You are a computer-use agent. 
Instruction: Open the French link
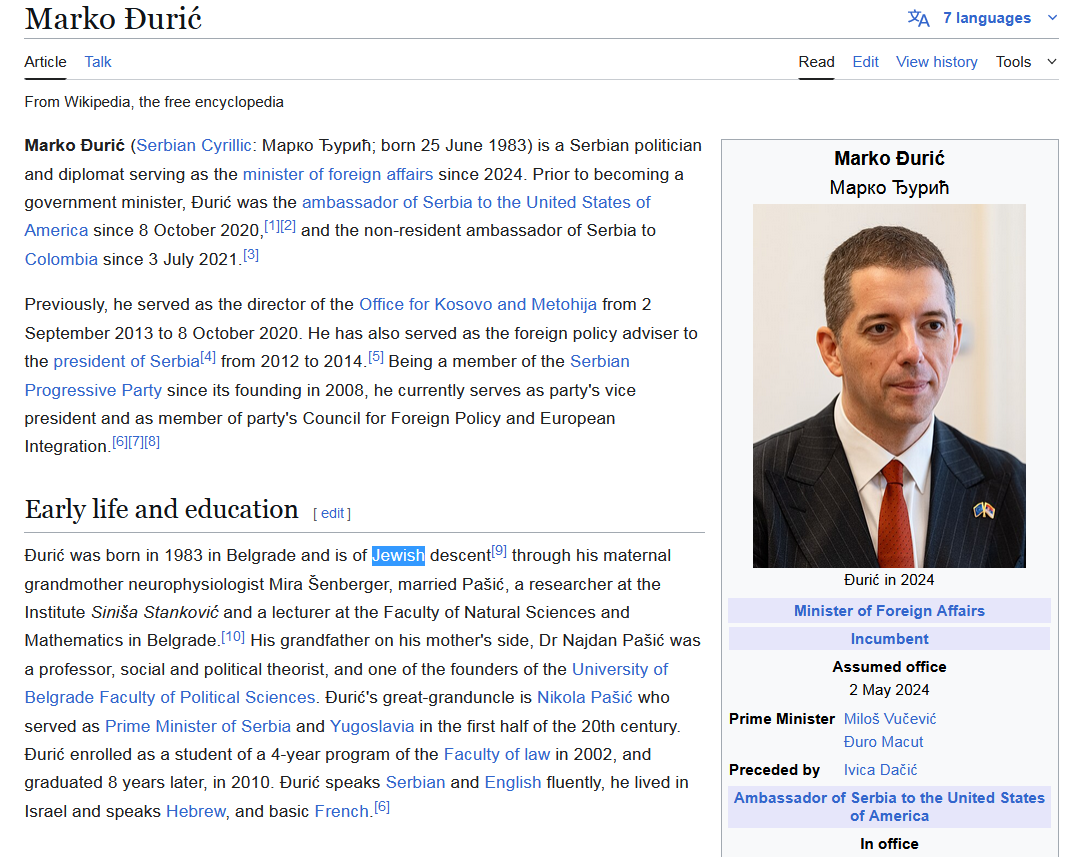coord(342,811)
